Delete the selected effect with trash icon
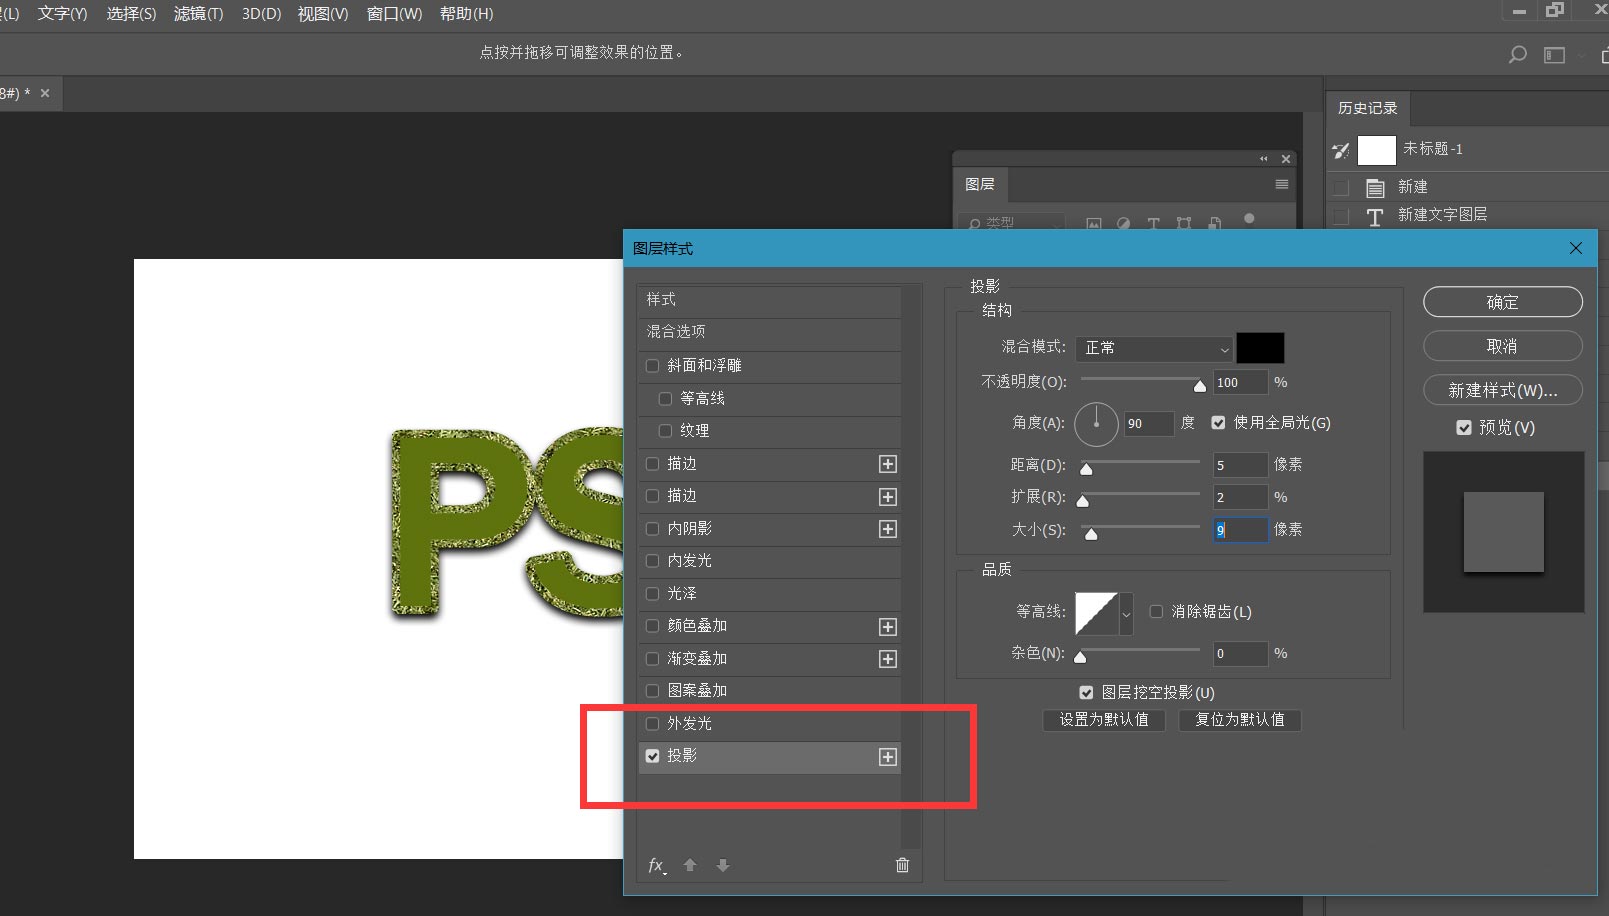This screenshot has width=1609, height=916. pos(902,865)
